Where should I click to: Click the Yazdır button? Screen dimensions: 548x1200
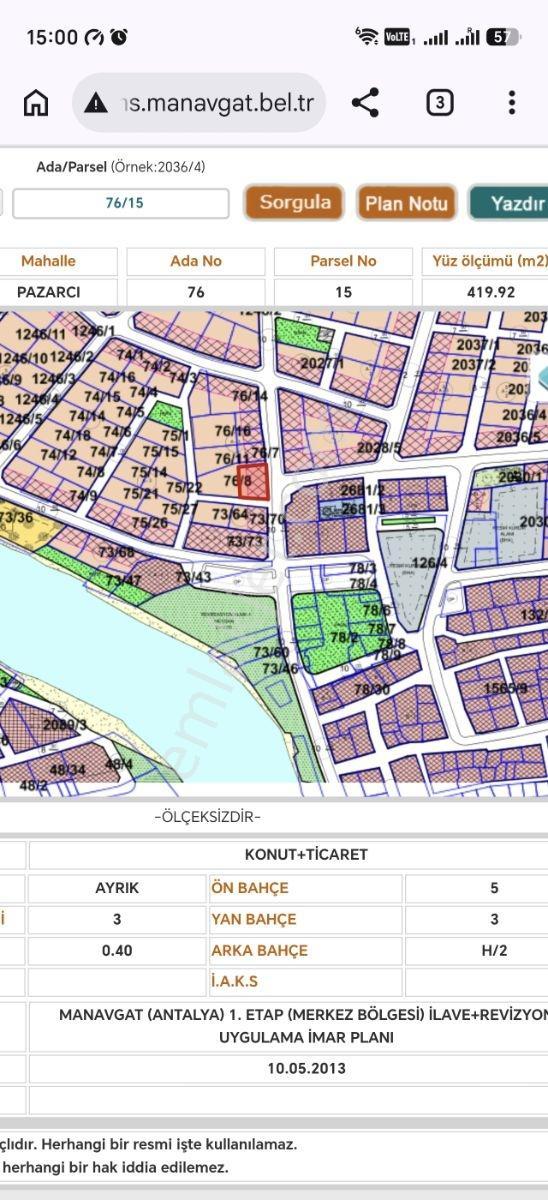tap(510, 203)
